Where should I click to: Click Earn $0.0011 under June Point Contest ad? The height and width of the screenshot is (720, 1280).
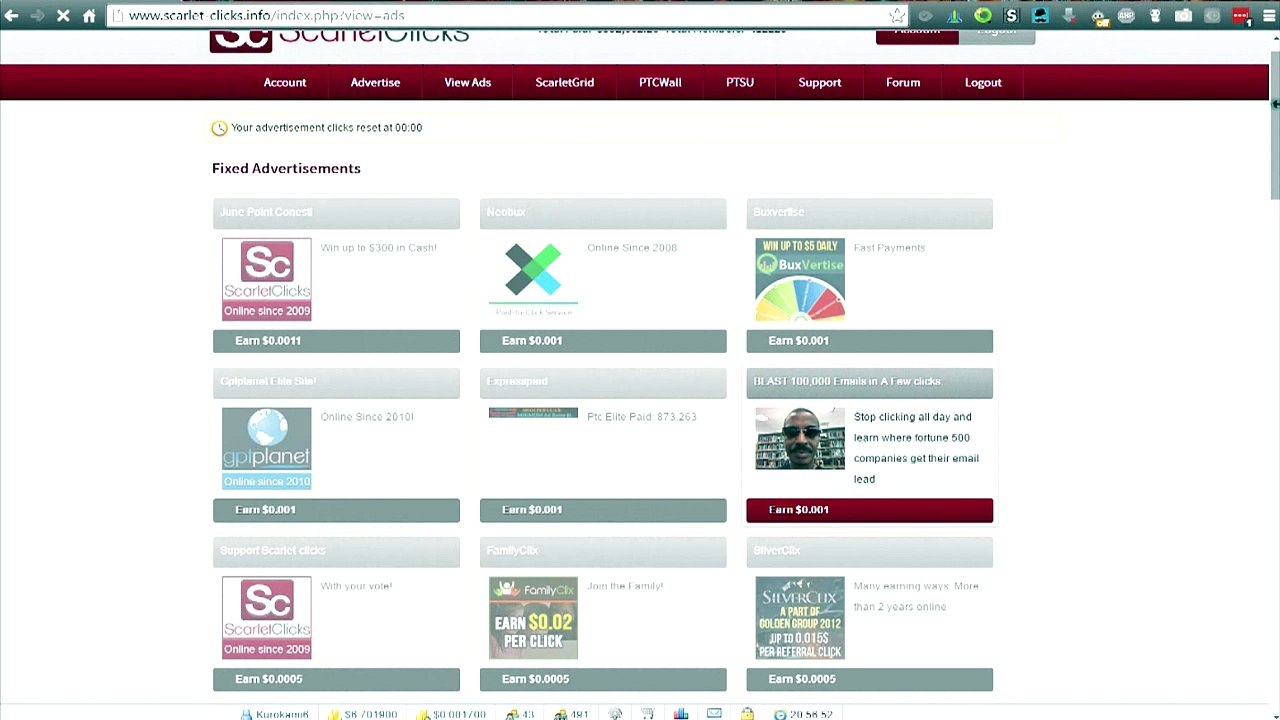pyautogui.click(x=336, y=341)
